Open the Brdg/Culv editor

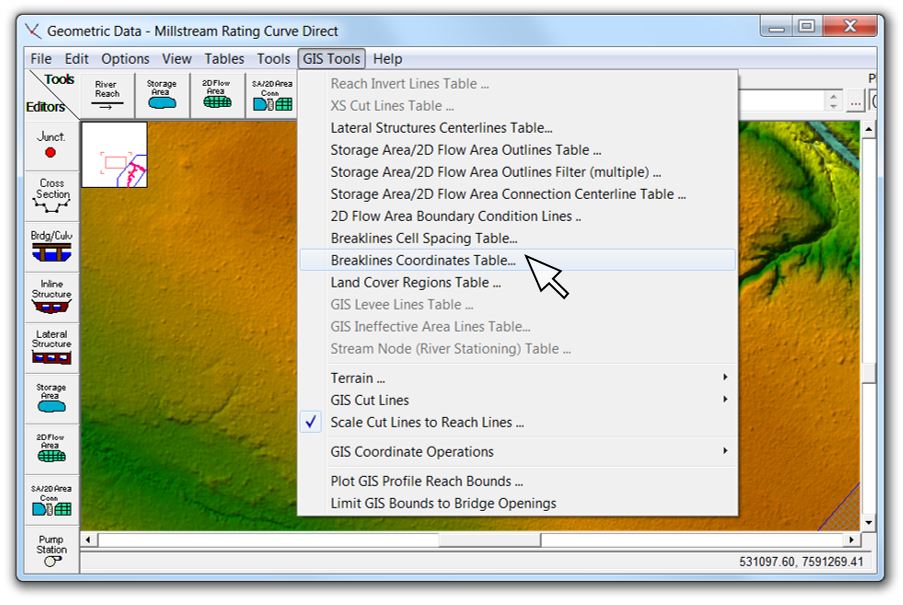tap(51, 246)
